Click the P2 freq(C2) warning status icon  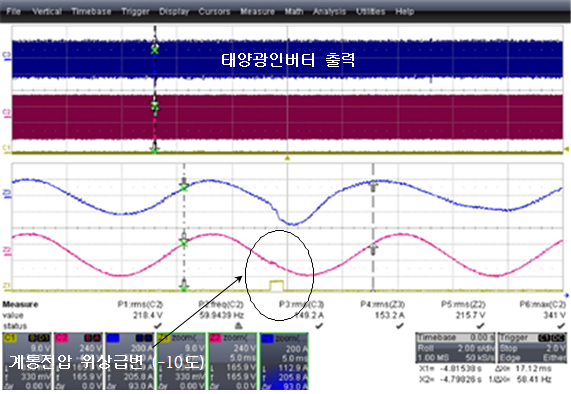click(x=239, y=325)
